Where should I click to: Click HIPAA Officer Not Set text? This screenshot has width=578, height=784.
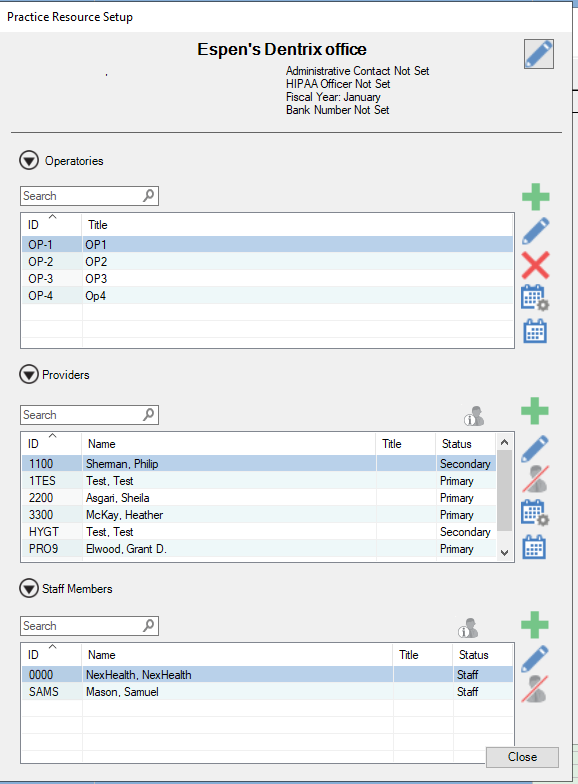click(x=338, y=84)
